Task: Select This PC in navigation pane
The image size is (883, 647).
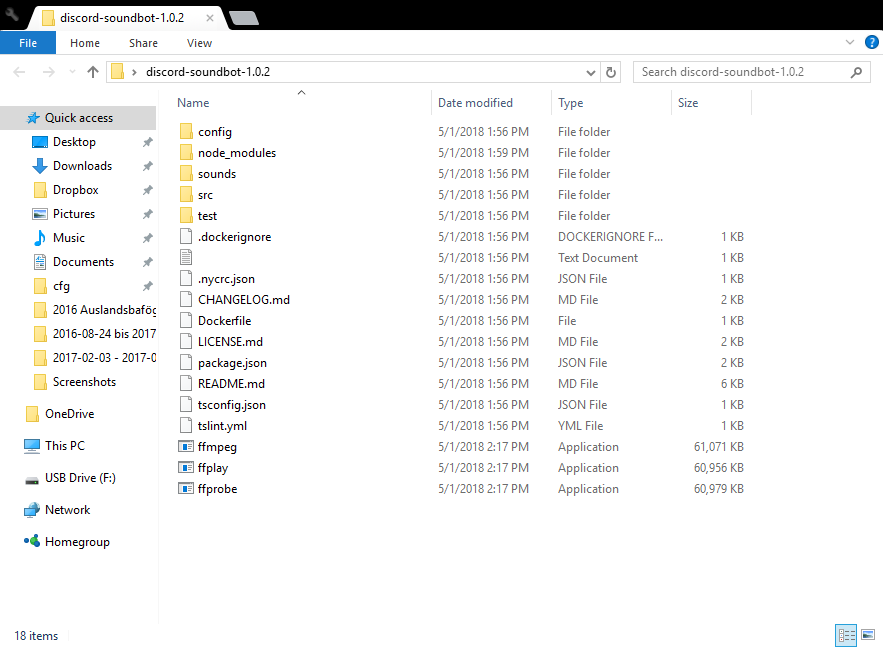Action: click(x=65, y=446)
